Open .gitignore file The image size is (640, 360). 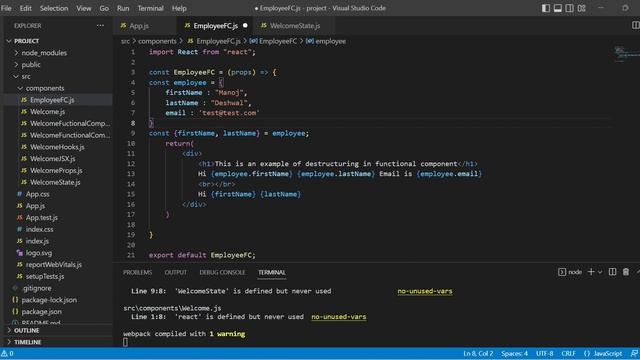click(x=37, y=288)
